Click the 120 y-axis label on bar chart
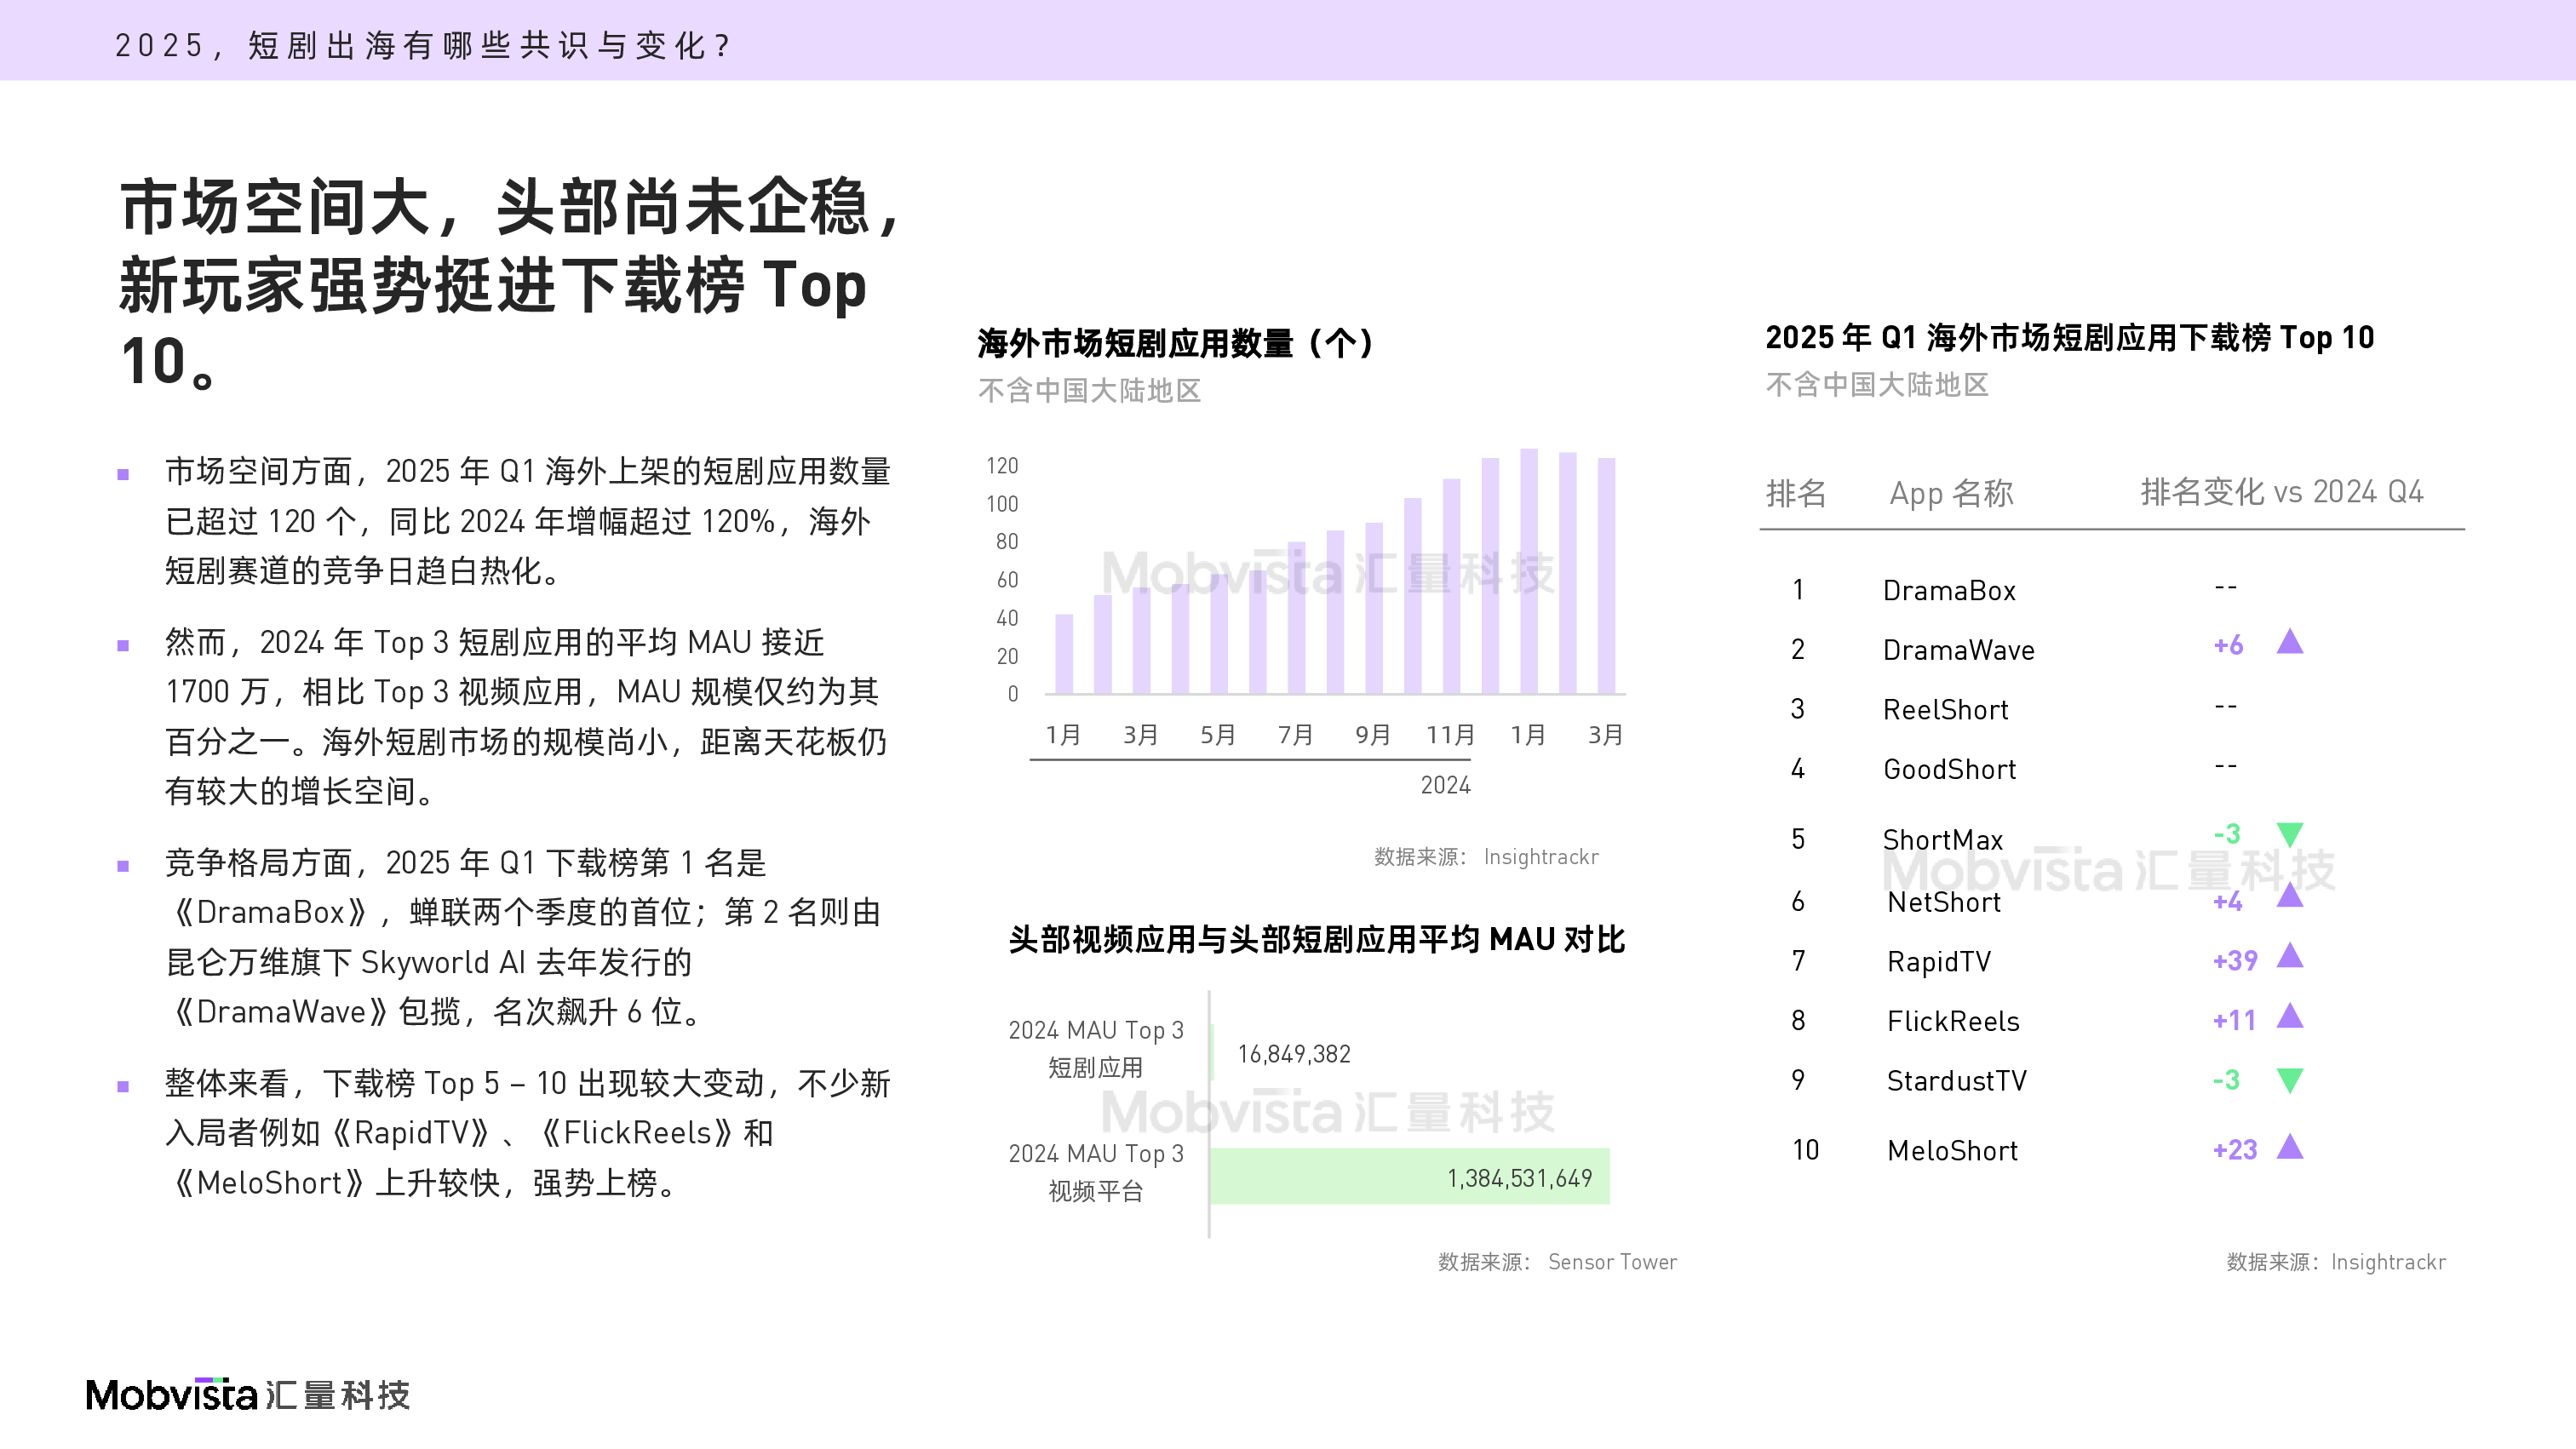 (x=1002, y=466)
